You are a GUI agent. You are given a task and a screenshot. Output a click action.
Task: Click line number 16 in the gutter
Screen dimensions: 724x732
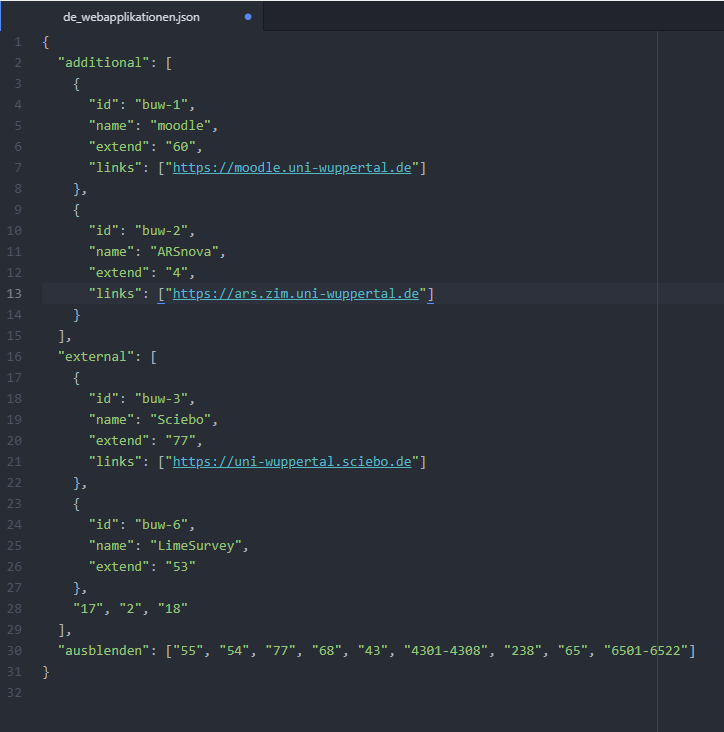[14, 357]
